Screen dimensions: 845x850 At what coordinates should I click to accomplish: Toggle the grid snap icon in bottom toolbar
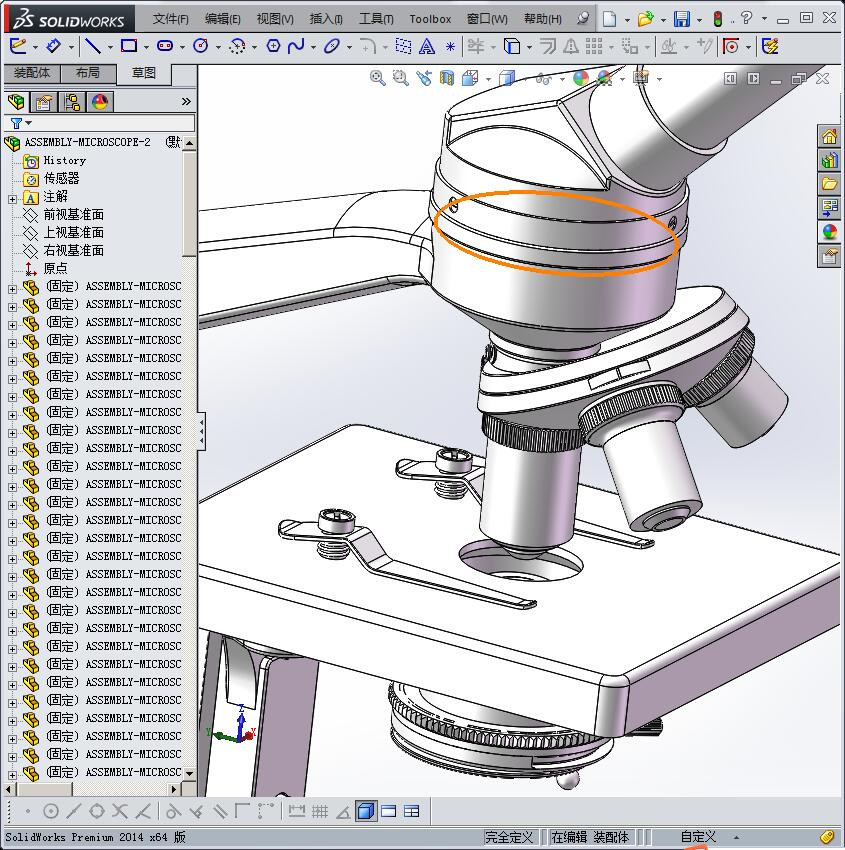tap(320, 811)
